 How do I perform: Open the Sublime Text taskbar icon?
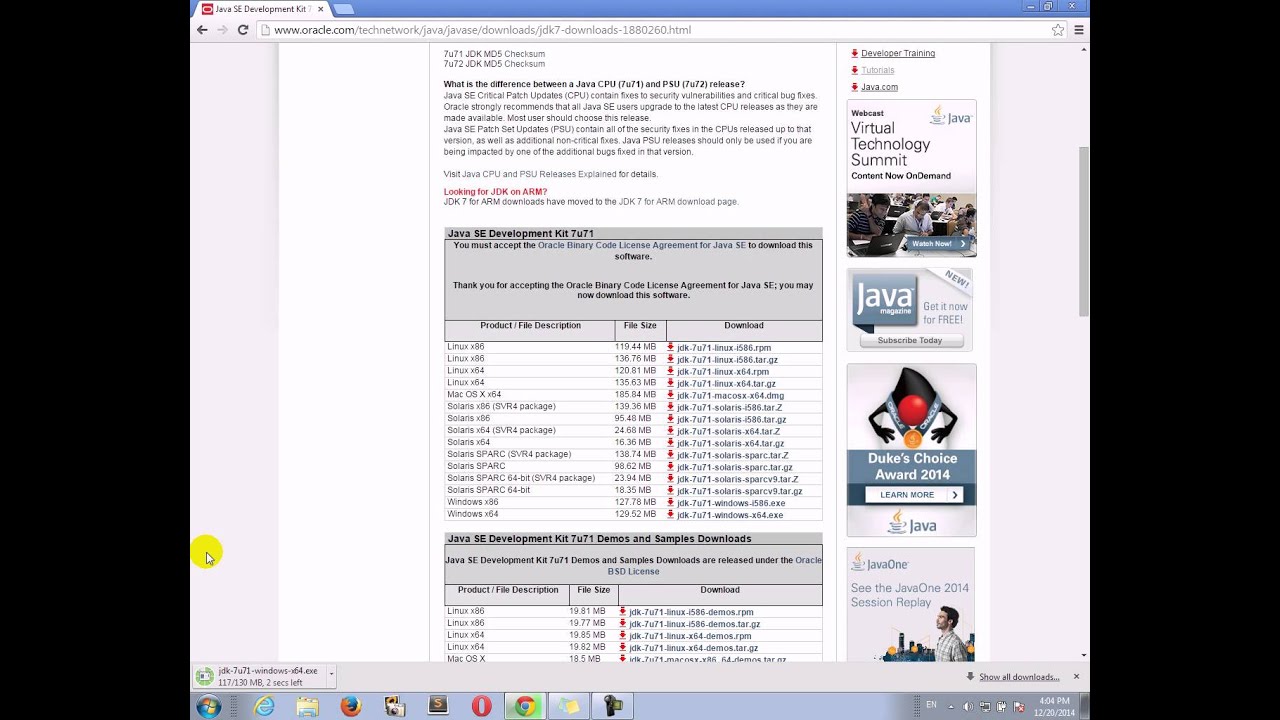coord(438,706)
